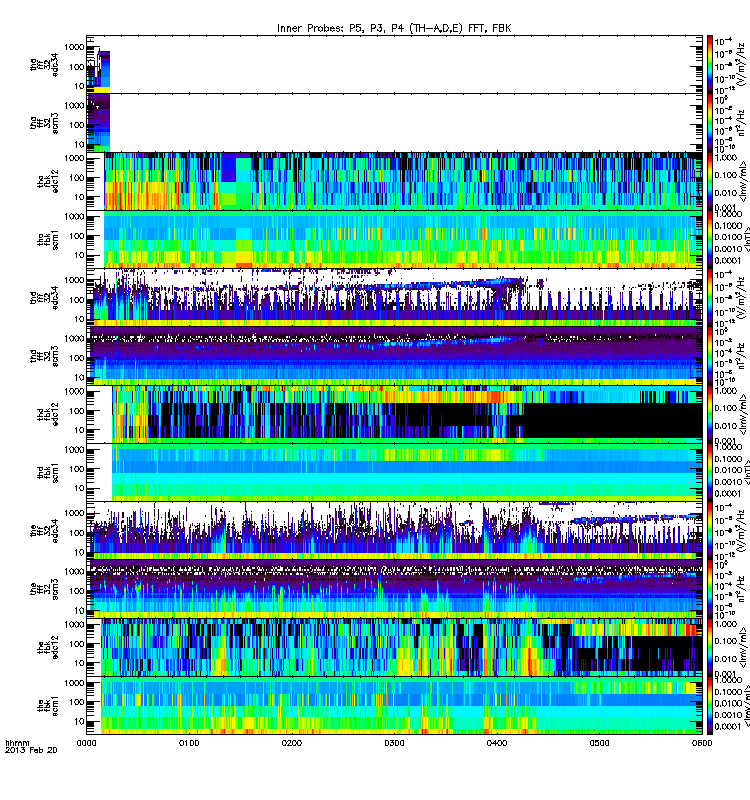Screen dimensions: 750x800
Task: Select the the fbk edc12 panel label
Action: 48,647
